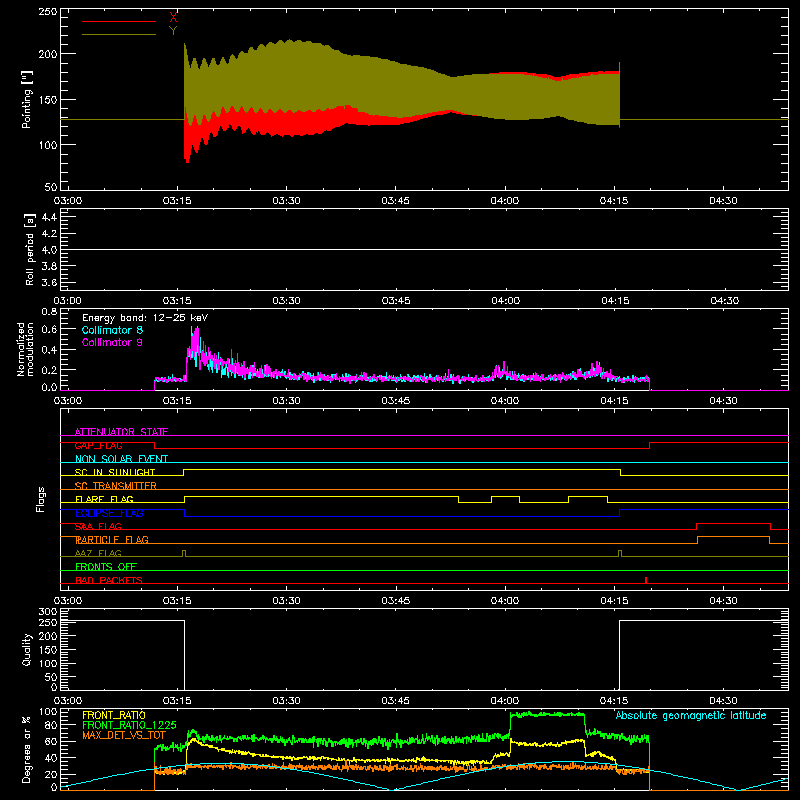The image size is (800, 800).
Task: Select the FRONTS_OFF flag label
Action: click(x=106, y=566)
